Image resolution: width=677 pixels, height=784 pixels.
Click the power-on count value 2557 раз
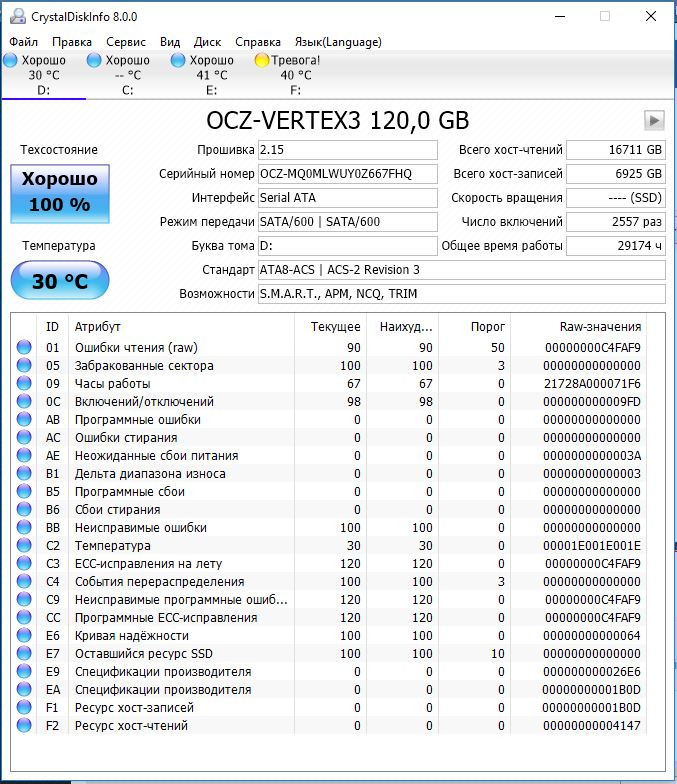click(616, 222)
